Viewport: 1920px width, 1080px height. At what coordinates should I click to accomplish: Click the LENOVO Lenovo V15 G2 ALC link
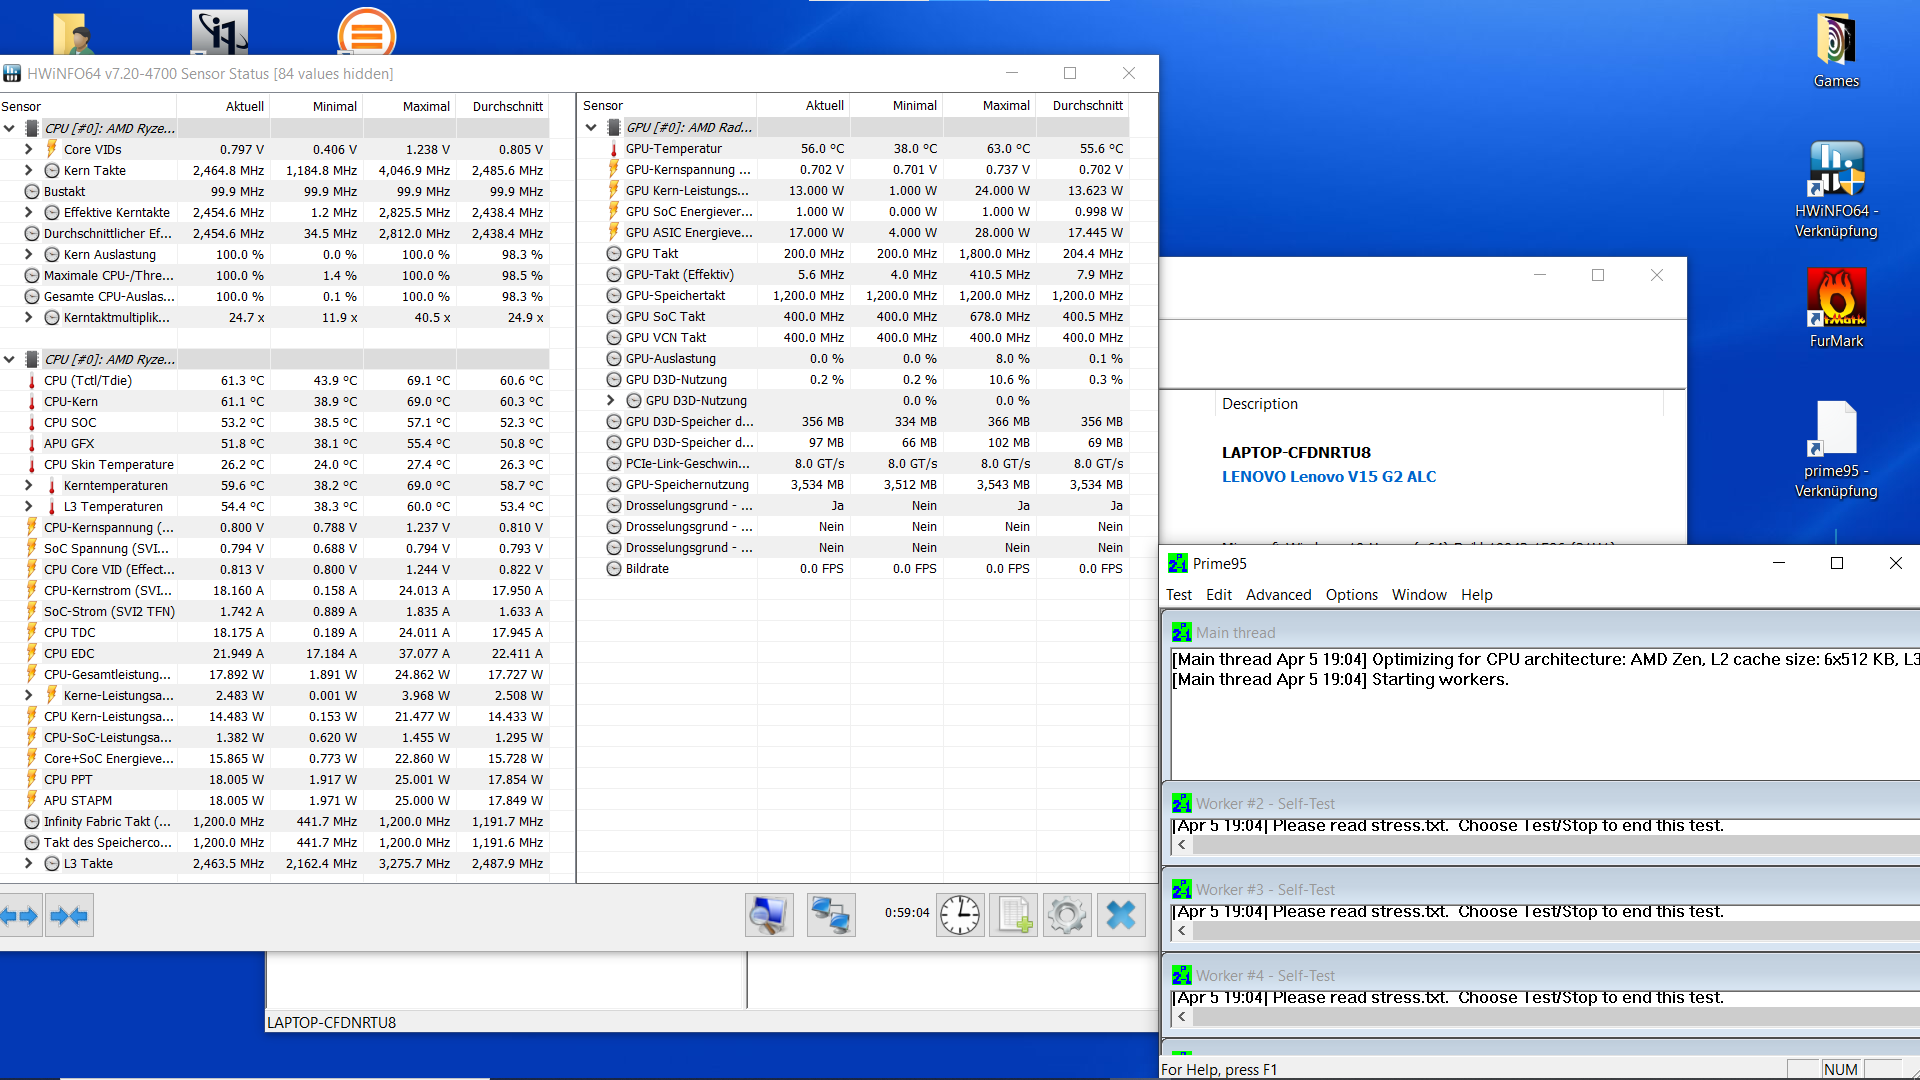click(x=1328, y=477)
